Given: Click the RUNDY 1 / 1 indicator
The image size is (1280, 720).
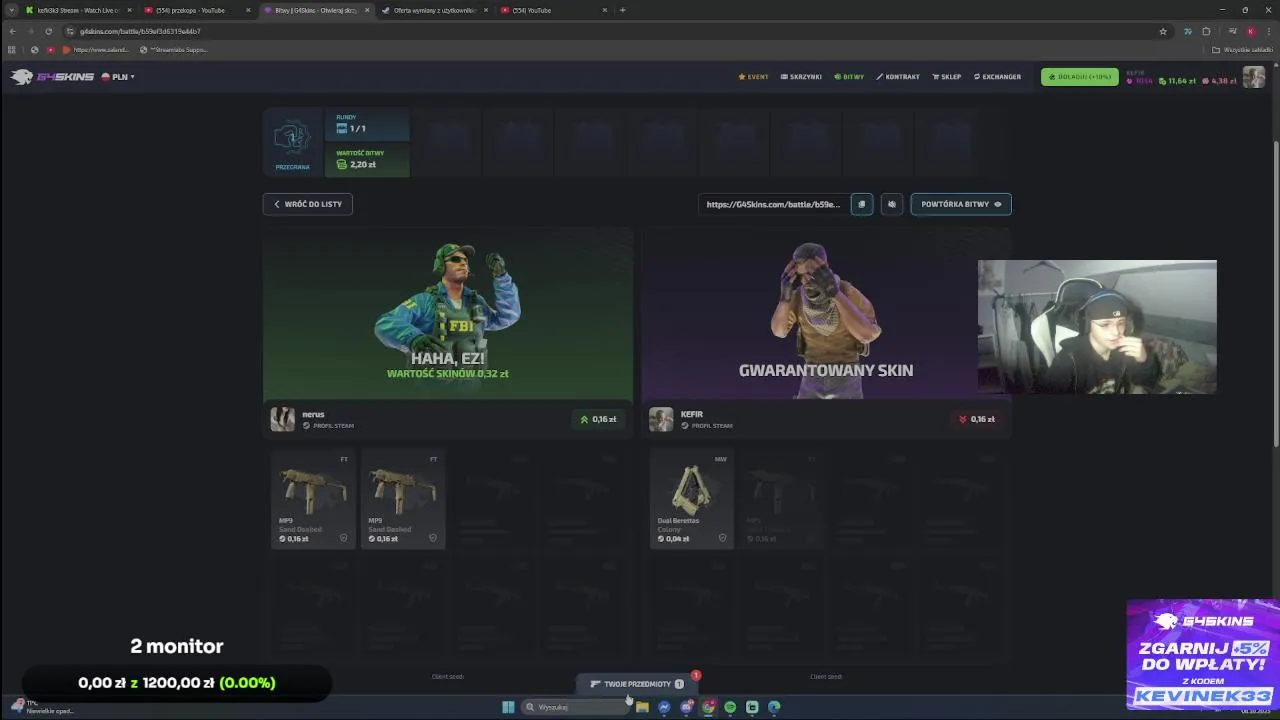Looking at the screenshot, I should pos(367,124).
